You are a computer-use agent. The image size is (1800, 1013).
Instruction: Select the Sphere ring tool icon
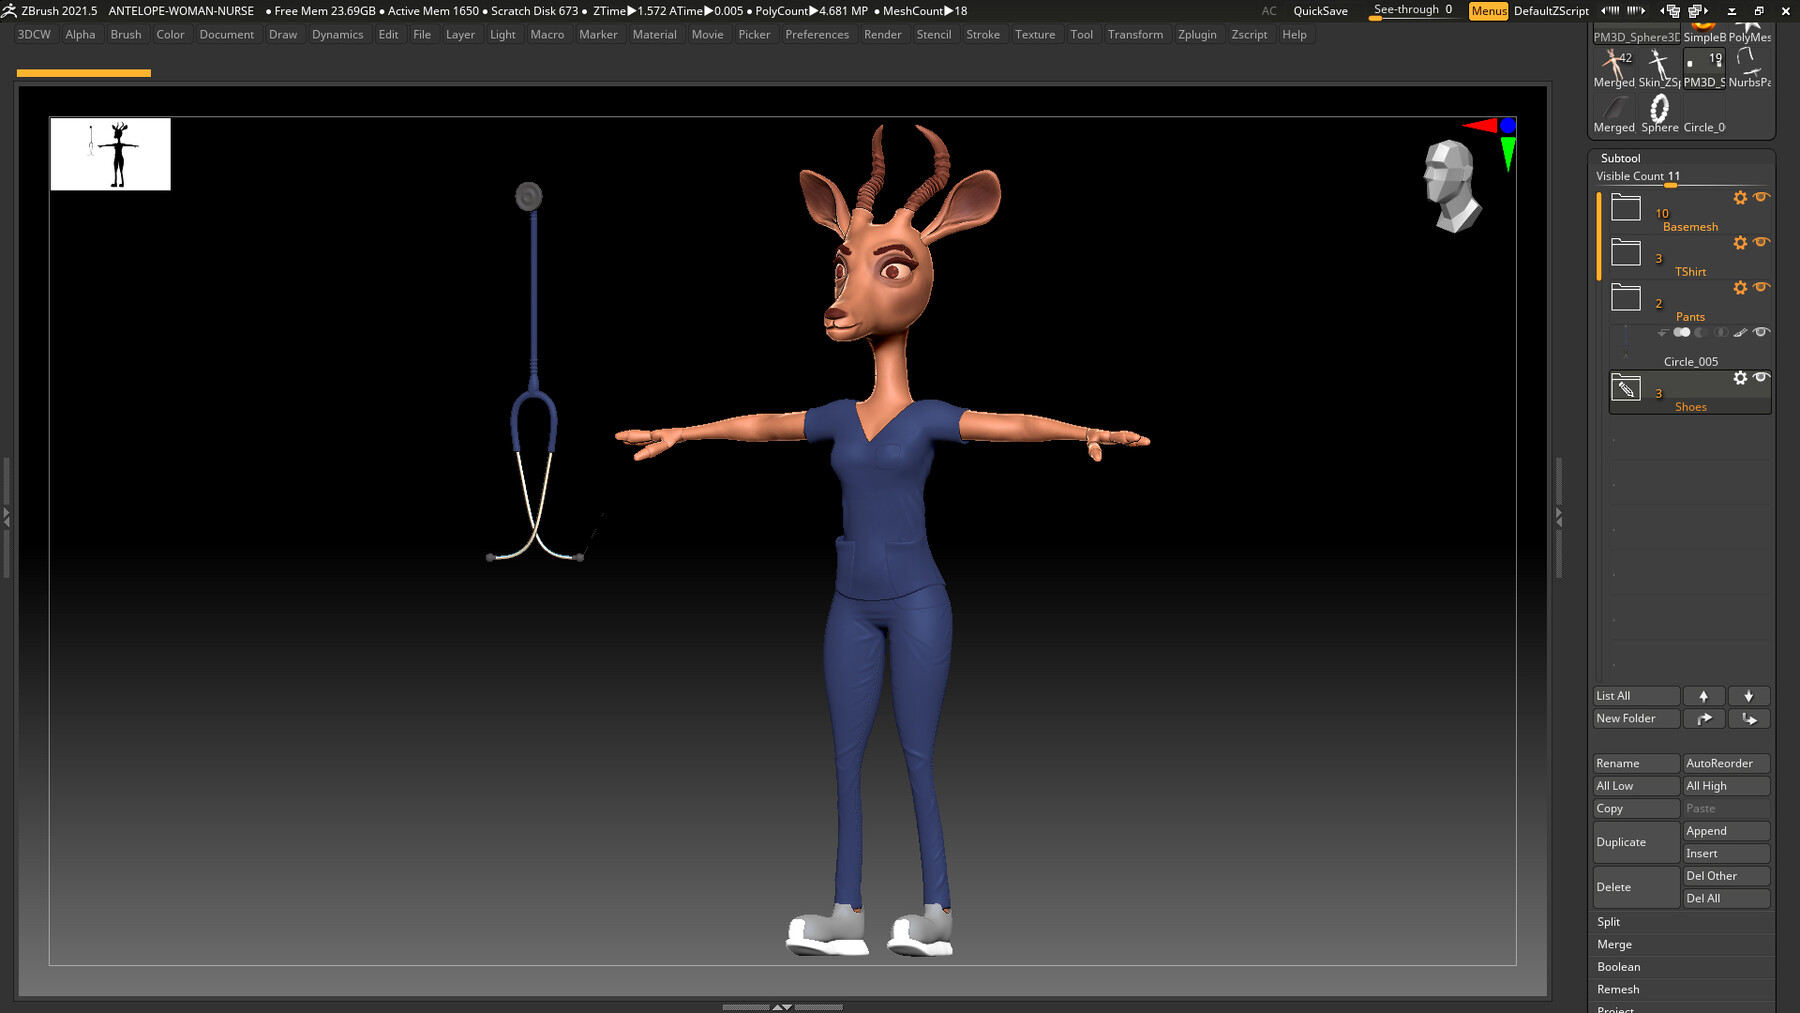click(1659, 113)
